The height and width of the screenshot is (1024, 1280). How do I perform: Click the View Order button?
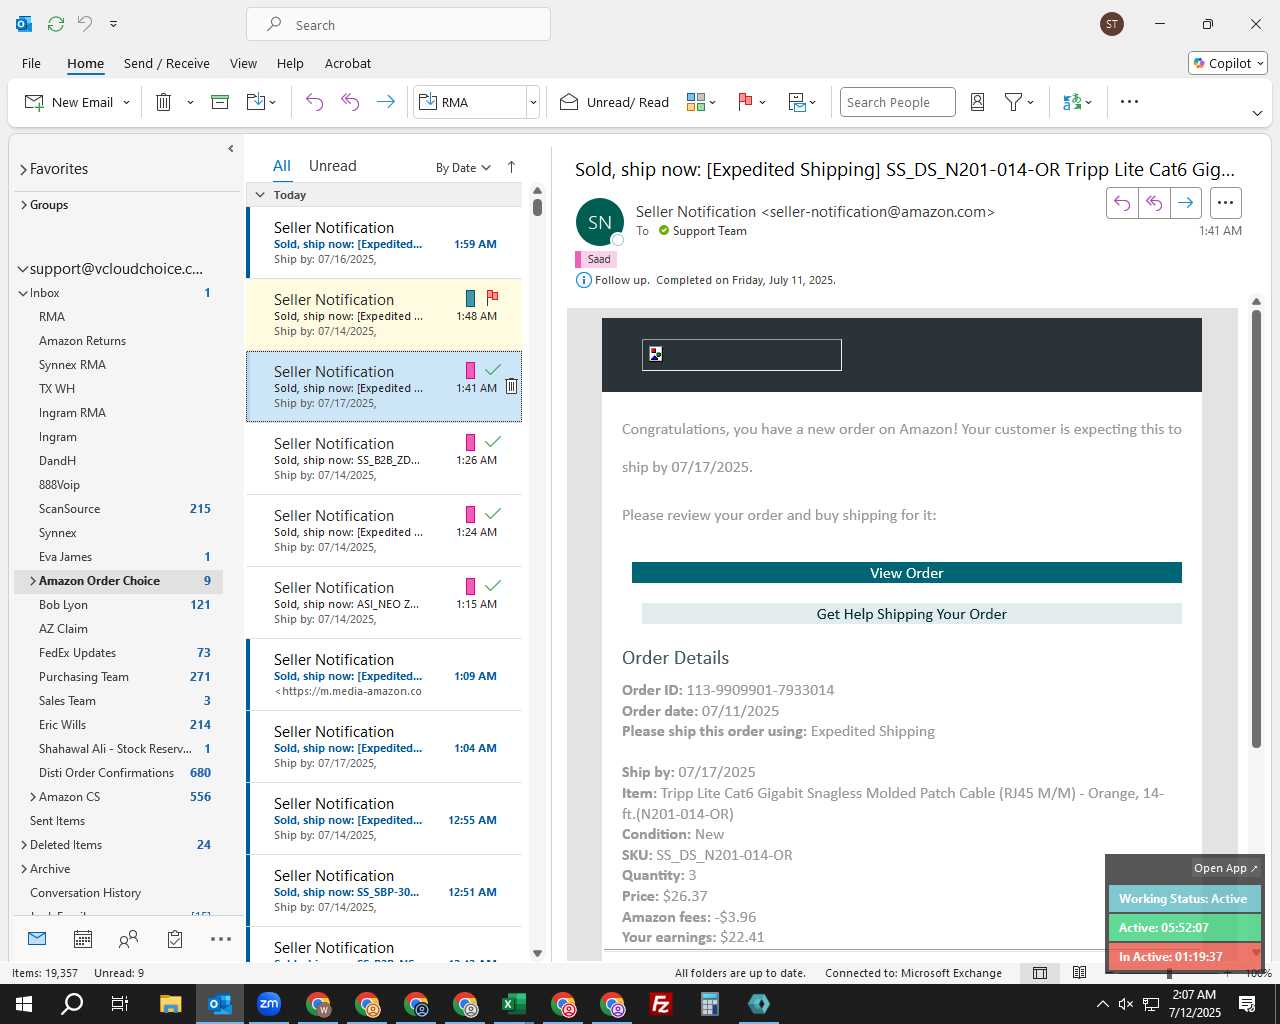click(x=907, y=573)
